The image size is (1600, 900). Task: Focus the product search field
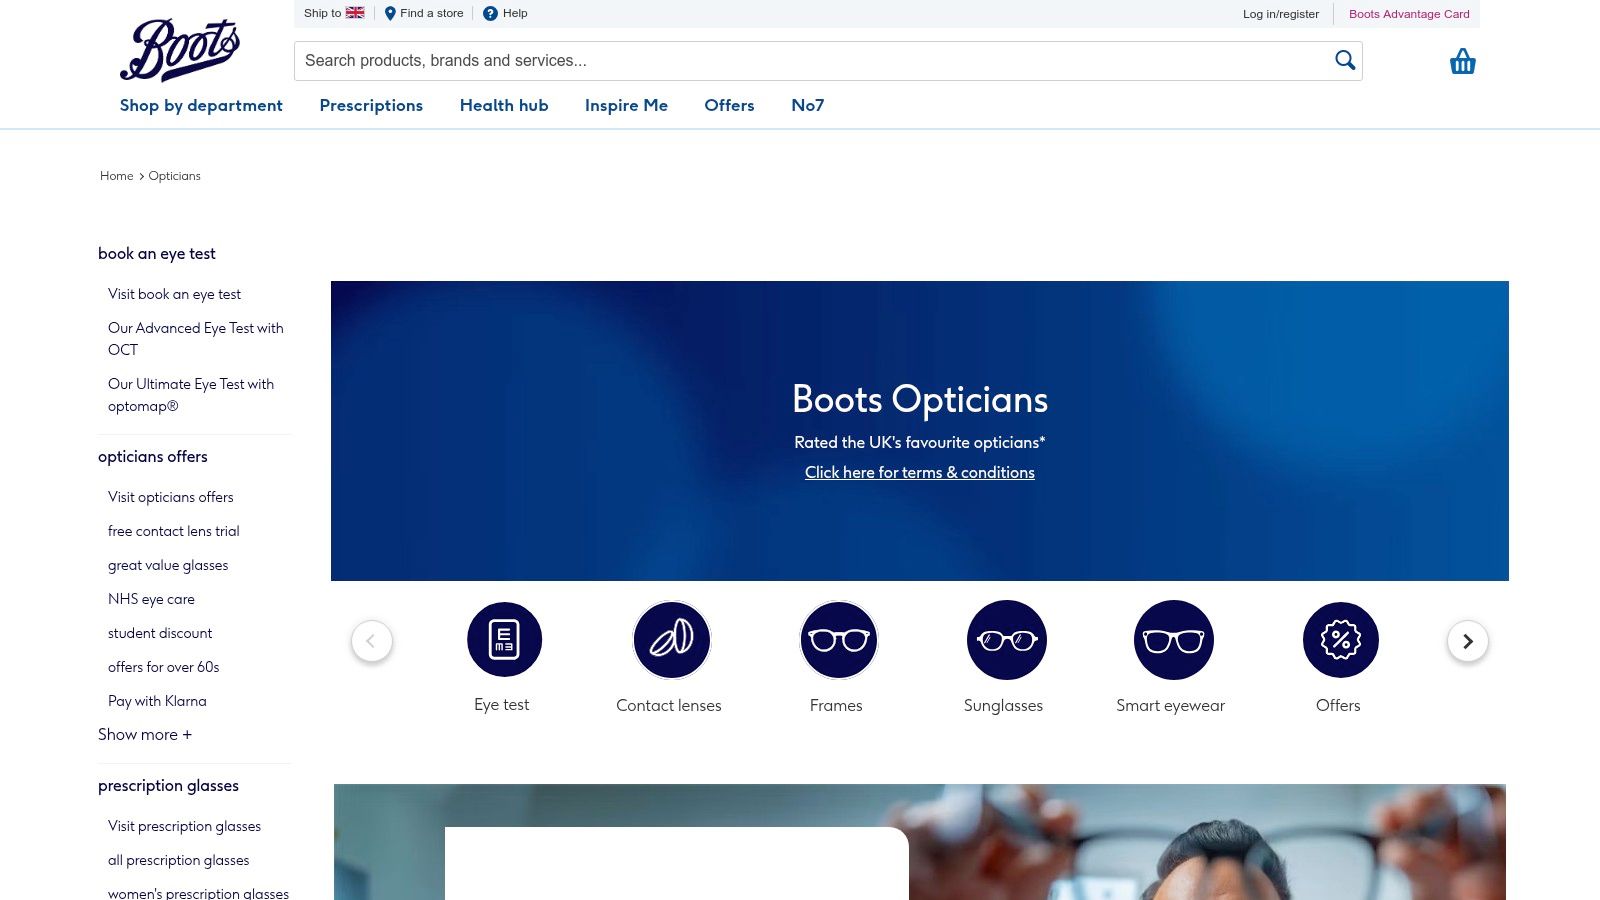828,61
